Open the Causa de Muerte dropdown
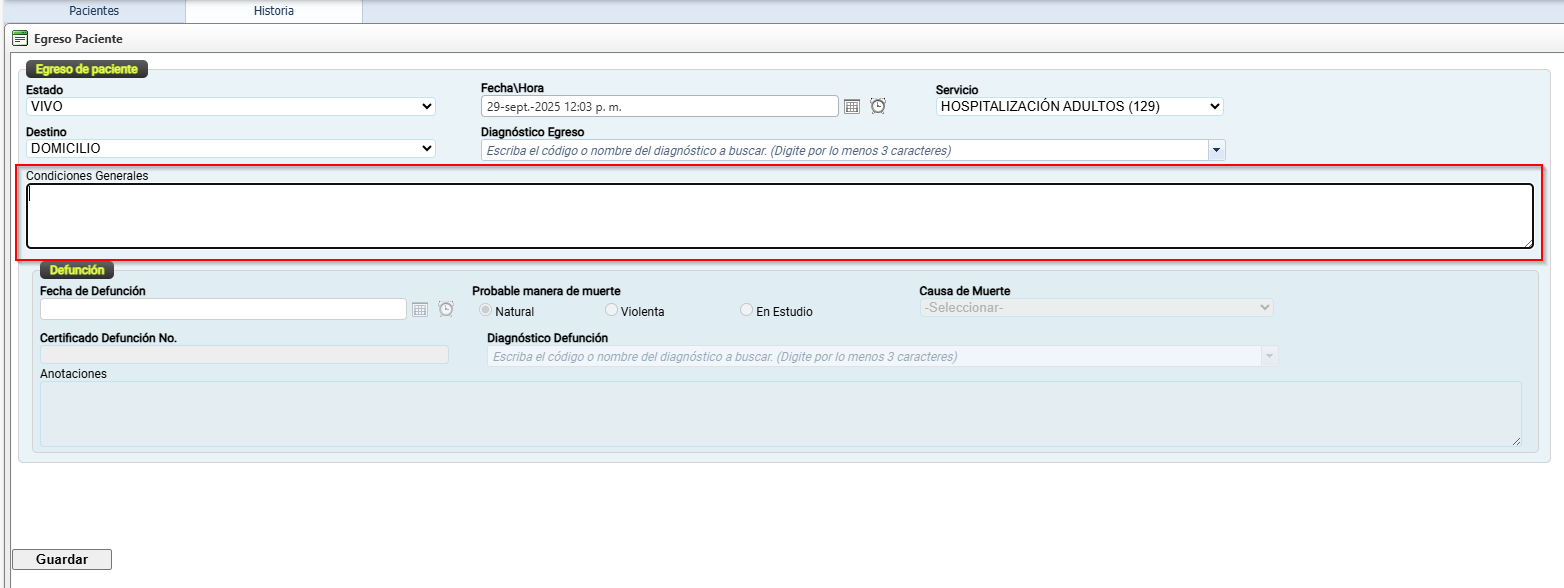1564x588 pixels. 1096,308
